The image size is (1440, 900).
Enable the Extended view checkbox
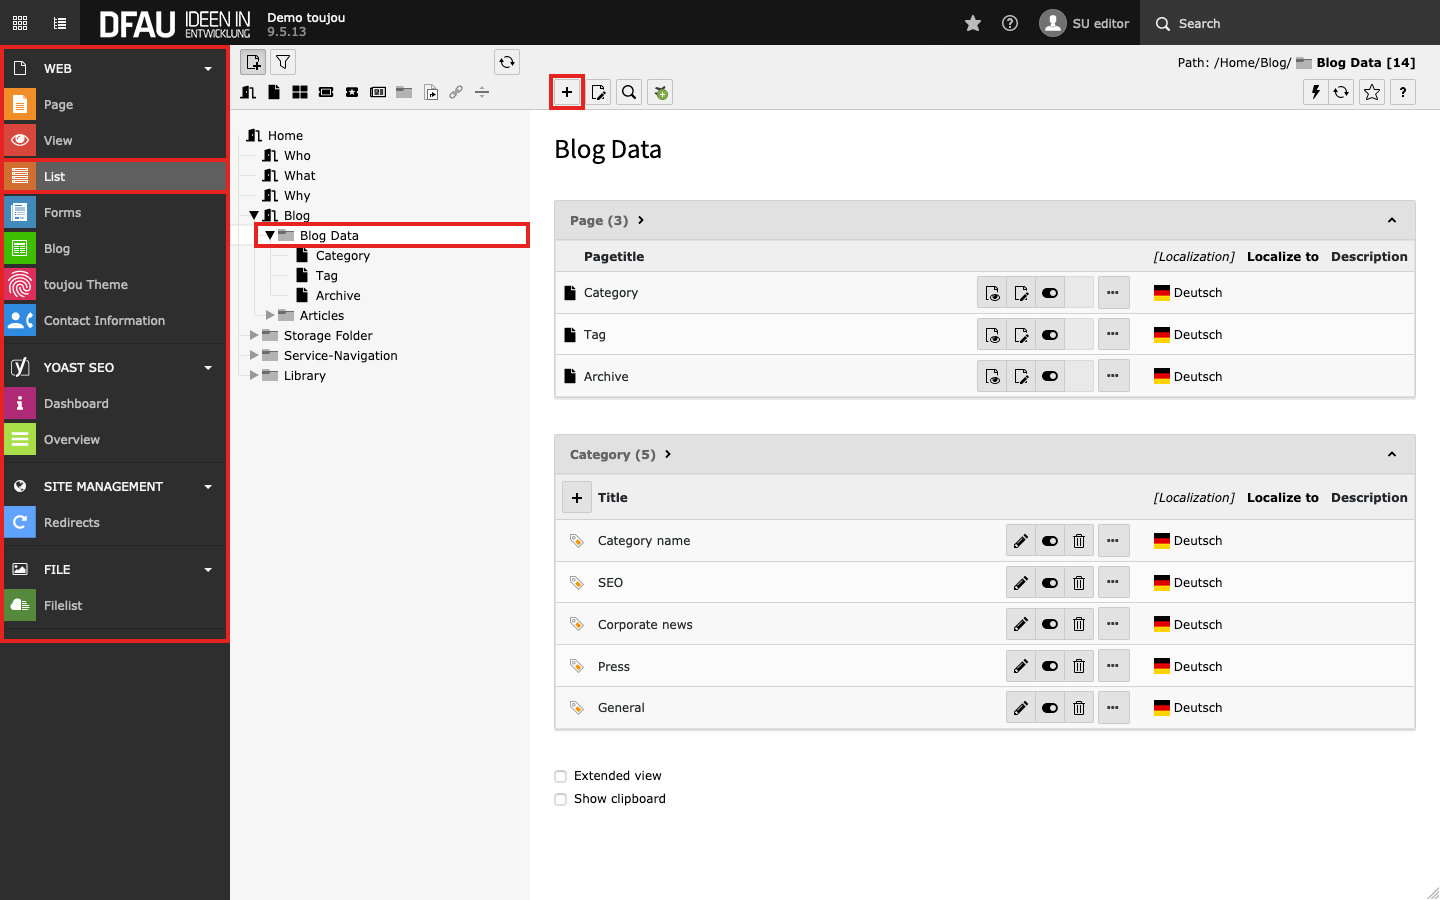(561, 776)
